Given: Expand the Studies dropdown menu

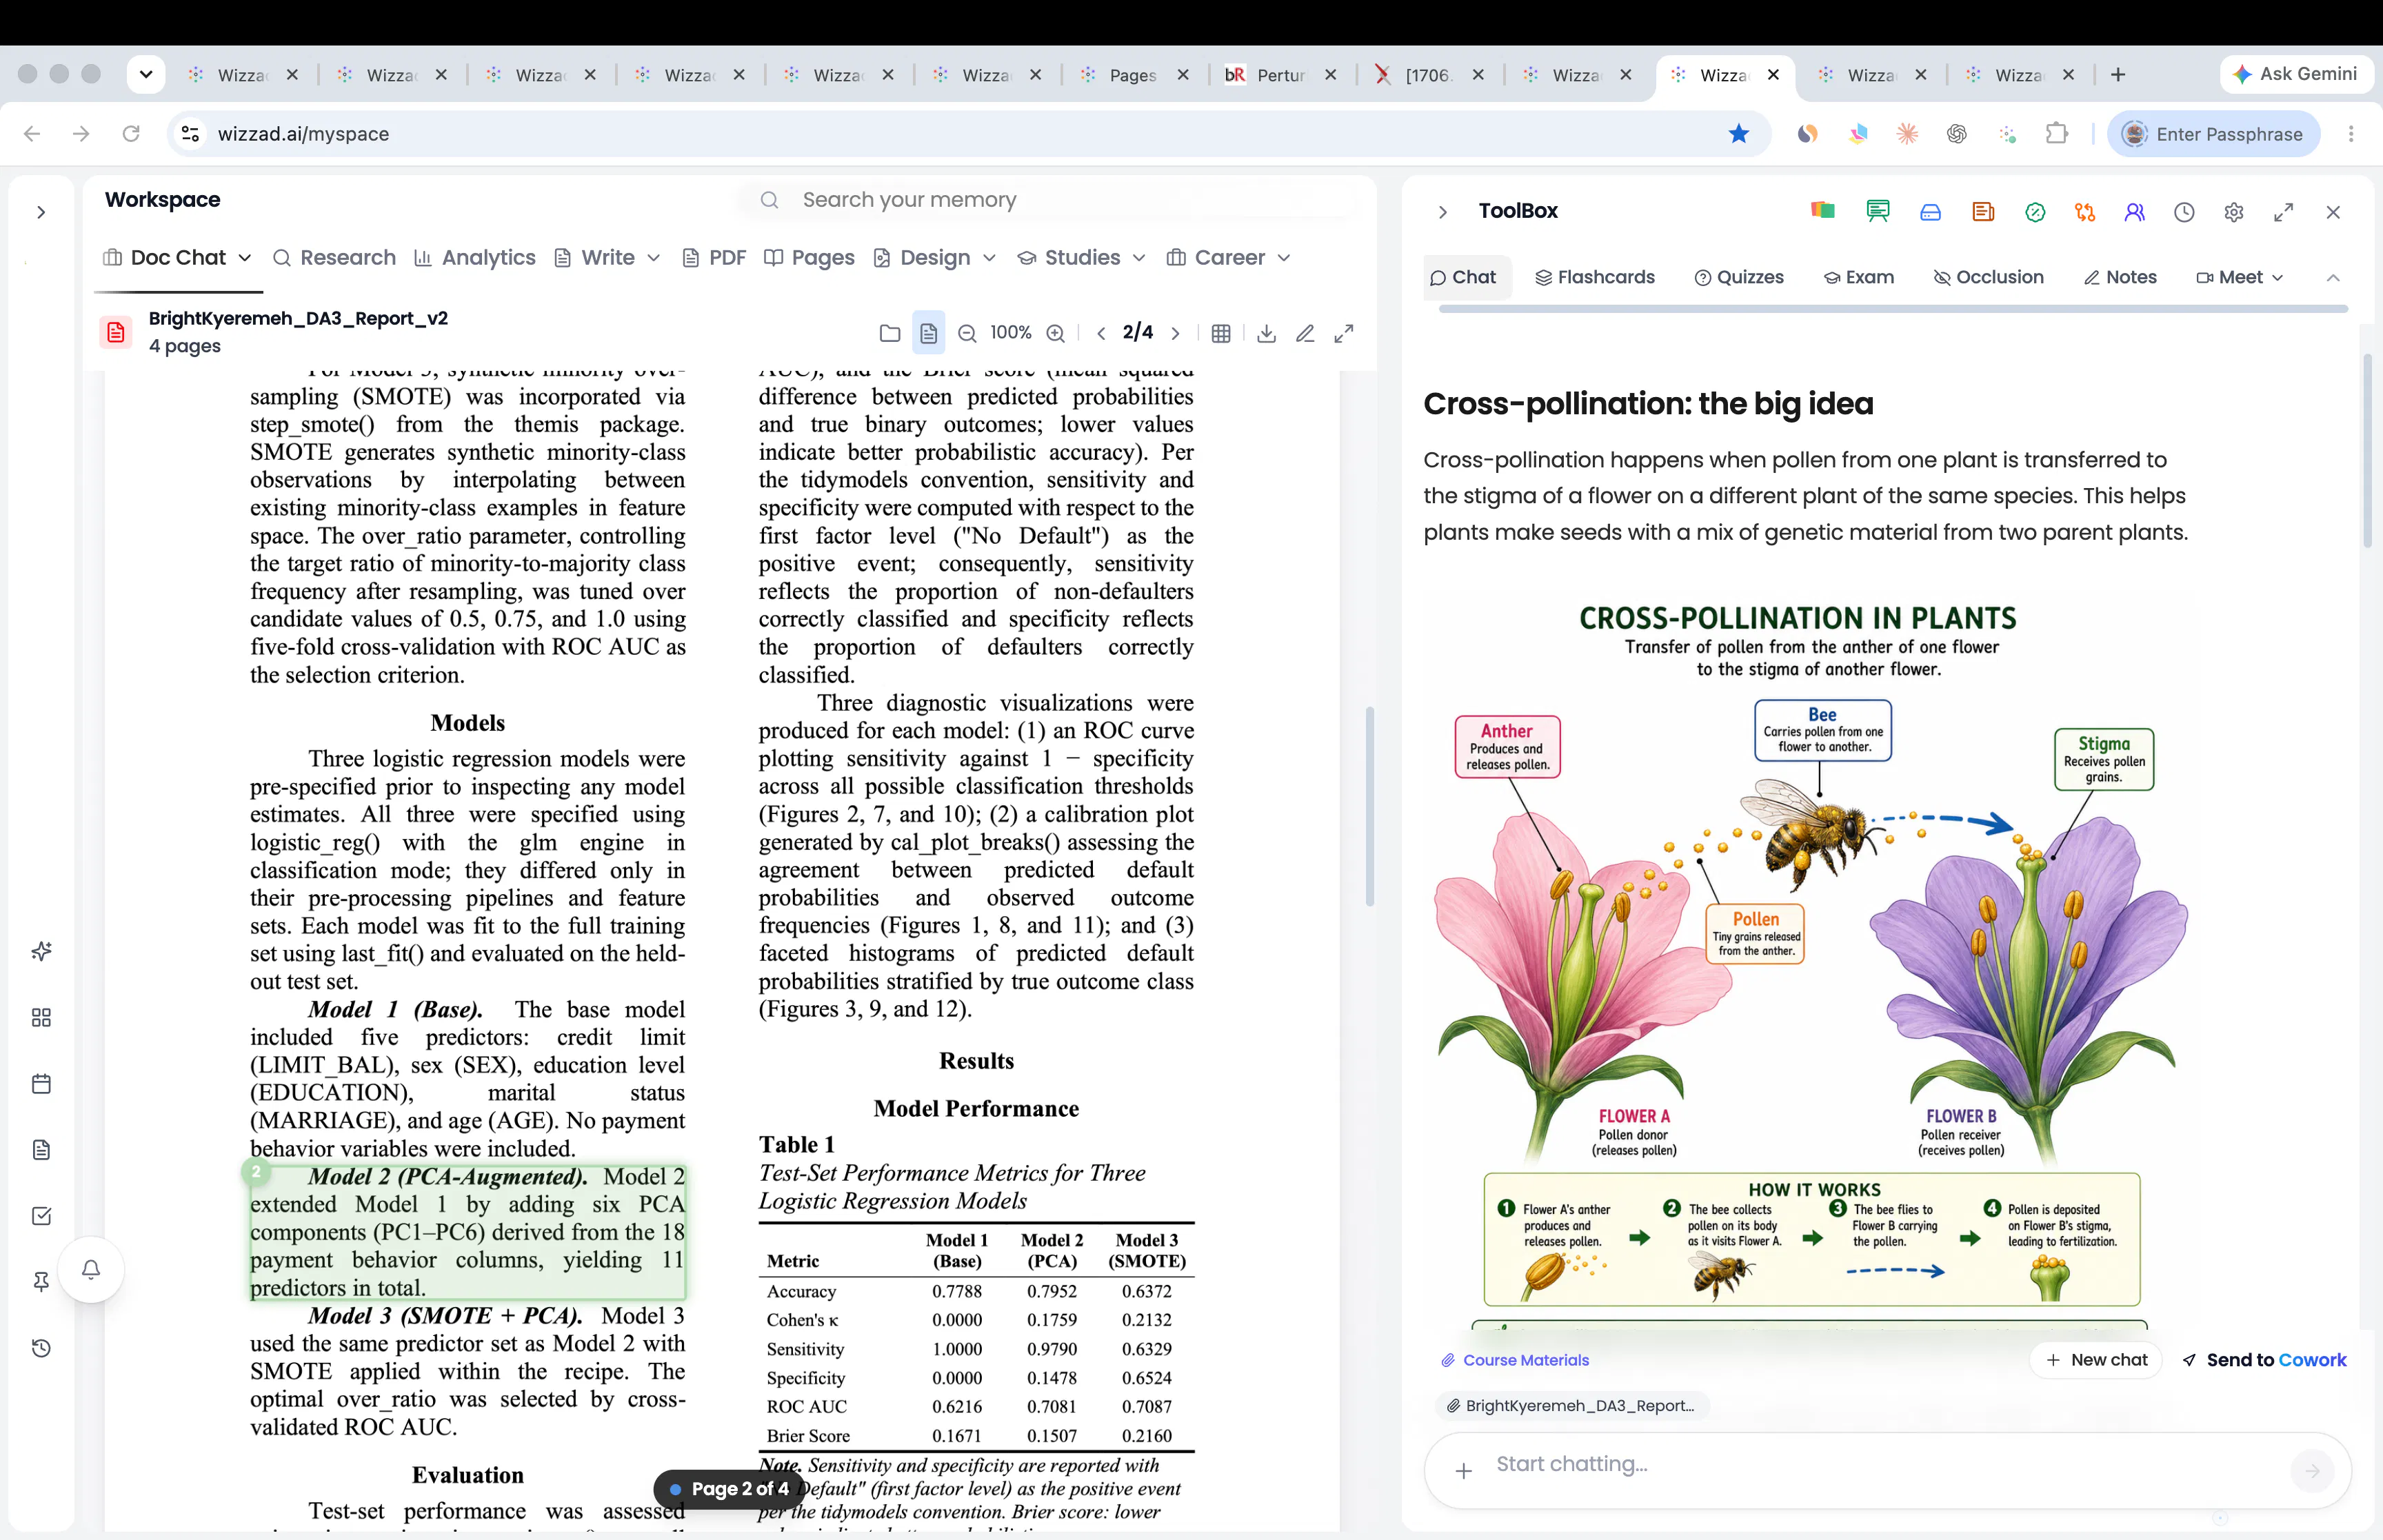Looking at the screenshot, I should 1138,258.
